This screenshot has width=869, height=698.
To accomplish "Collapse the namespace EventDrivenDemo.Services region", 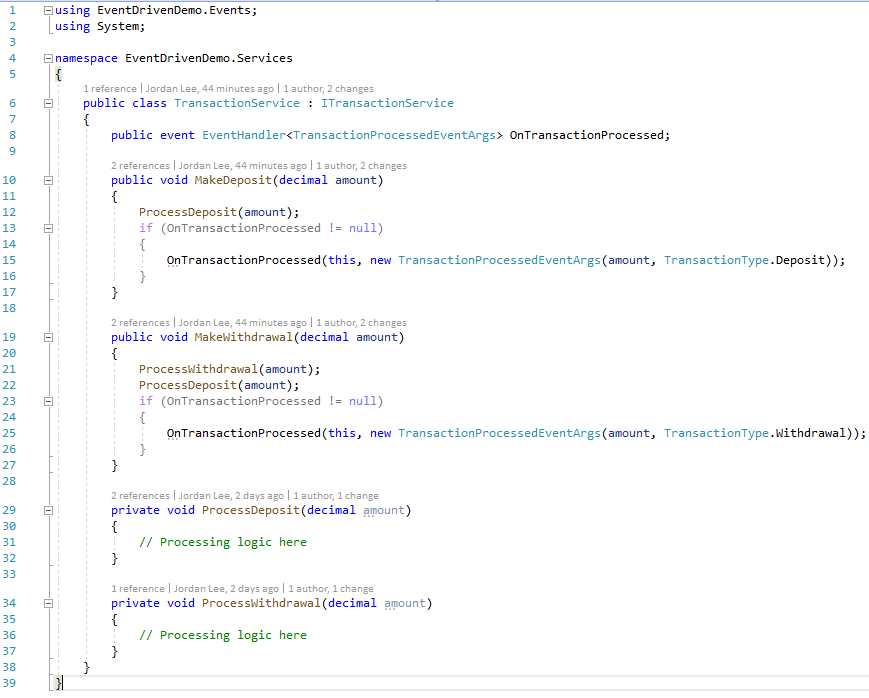I will click(48, 58).
